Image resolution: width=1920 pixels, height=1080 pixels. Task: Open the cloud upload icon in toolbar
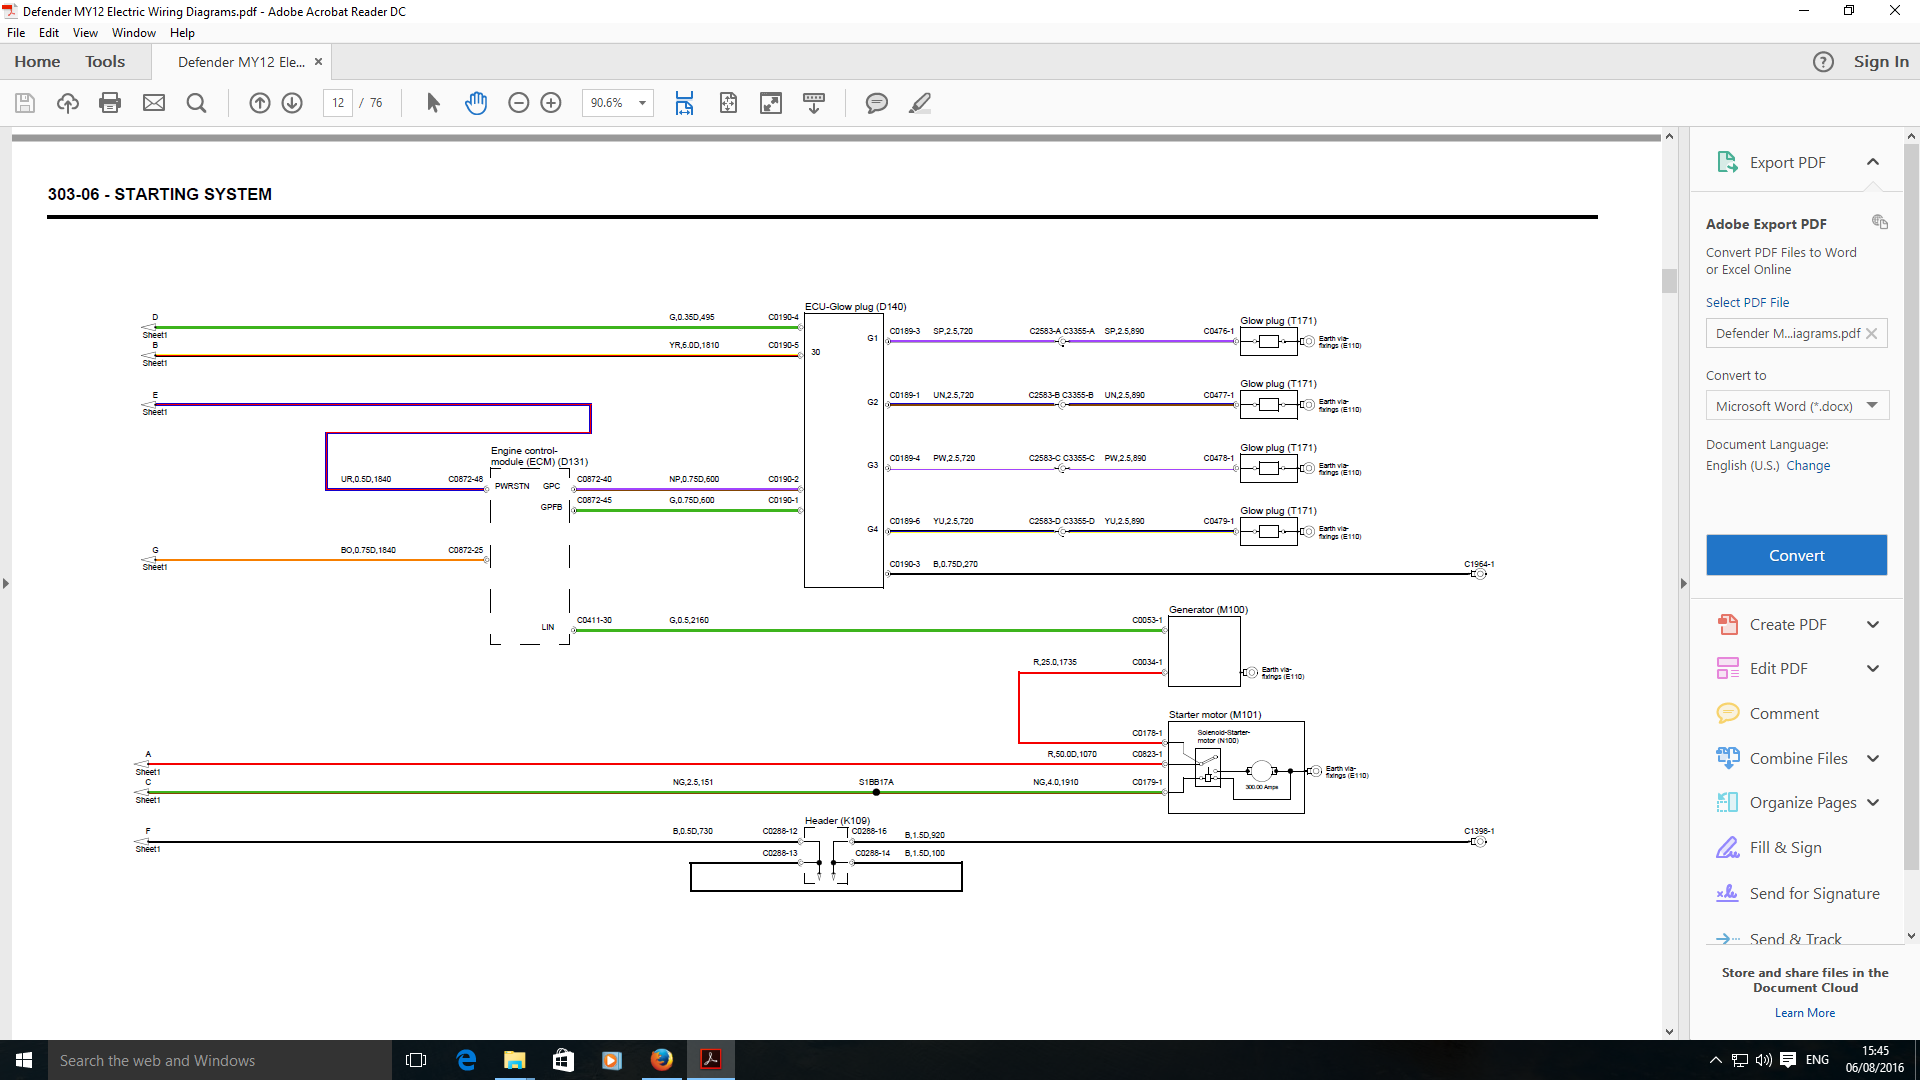click(68, 103)
